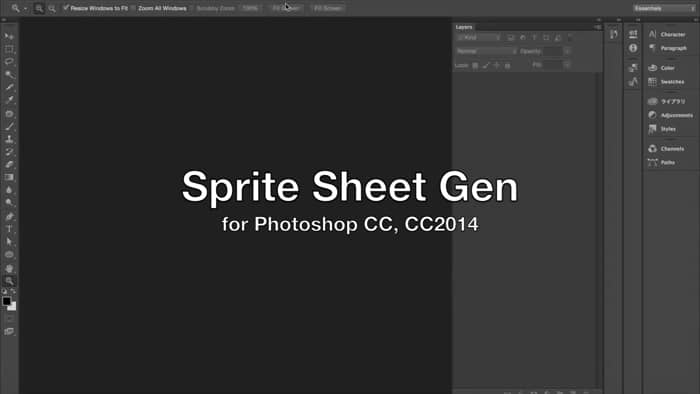This screenshot has width=700, height=394.
Task: Toggle lock position in Layers panel
Action: 496,66
